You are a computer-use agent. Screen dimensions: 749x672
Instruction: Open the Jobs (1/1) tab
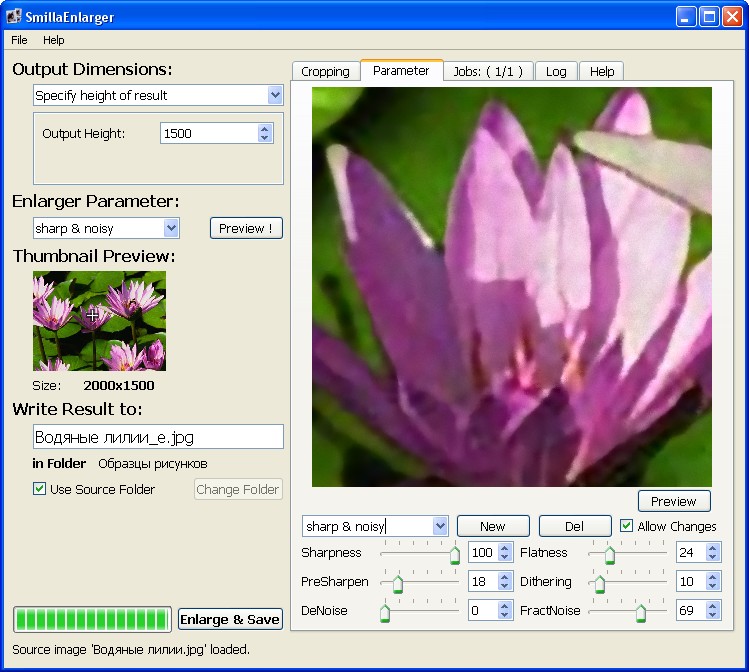click(488, 71)
